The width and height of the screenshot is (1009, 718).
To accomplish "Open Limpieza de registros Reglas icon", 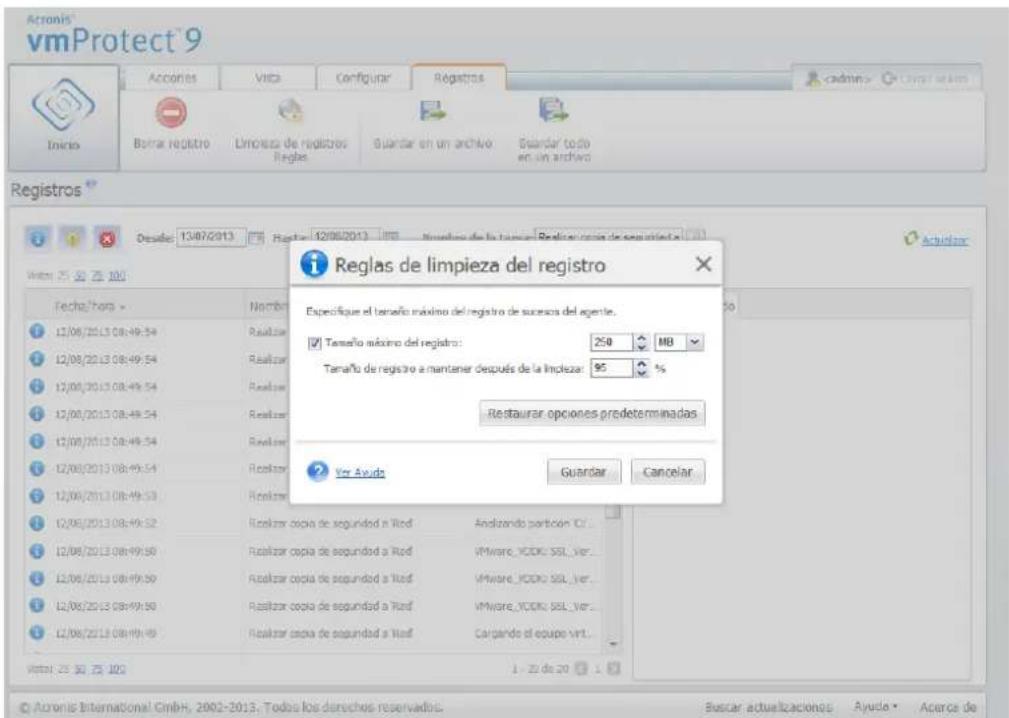I will (x=291, y=111).
